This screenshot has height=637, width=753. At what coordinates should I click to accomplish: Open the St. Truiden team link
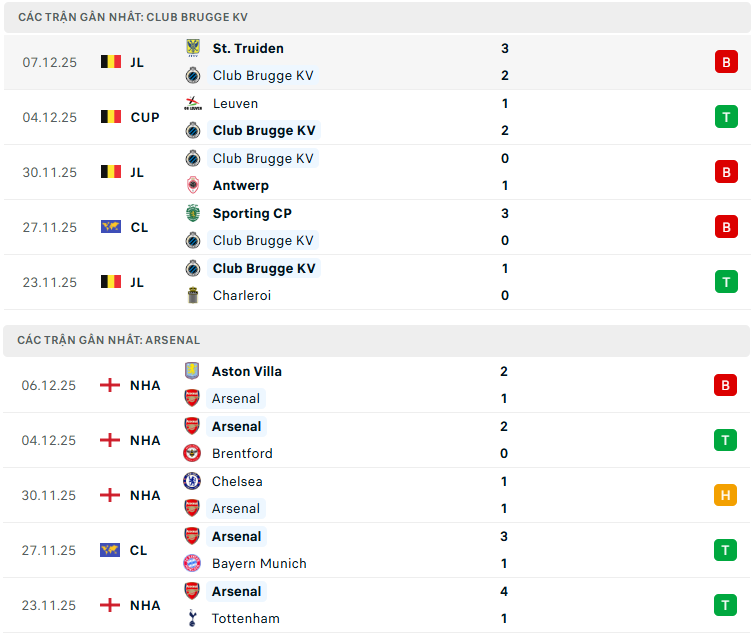pos(248,48)
